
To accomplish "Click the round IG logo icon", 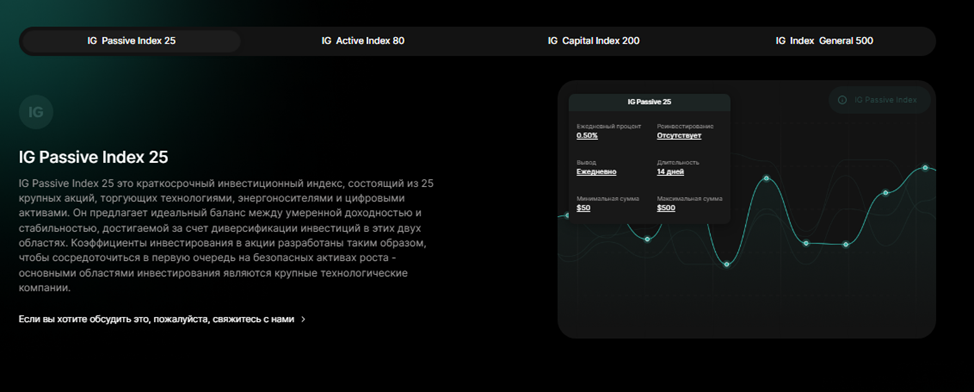I will click(x=36, y=112).
